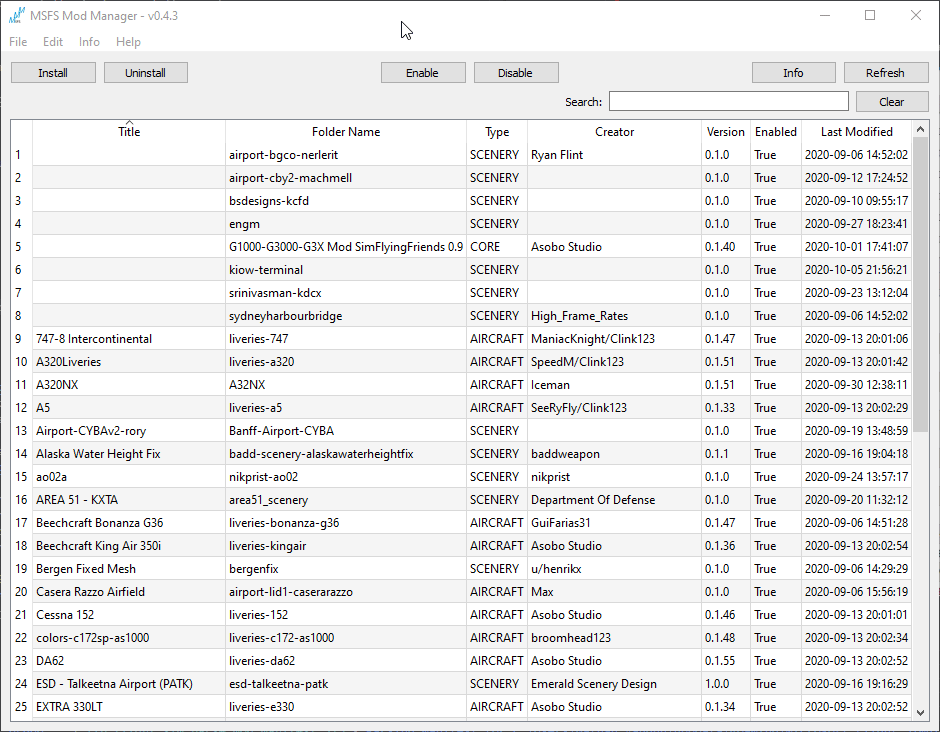The image size is (940, 732).
Task: Select the Cessna 152 title
Action: [x=129, y=614]
